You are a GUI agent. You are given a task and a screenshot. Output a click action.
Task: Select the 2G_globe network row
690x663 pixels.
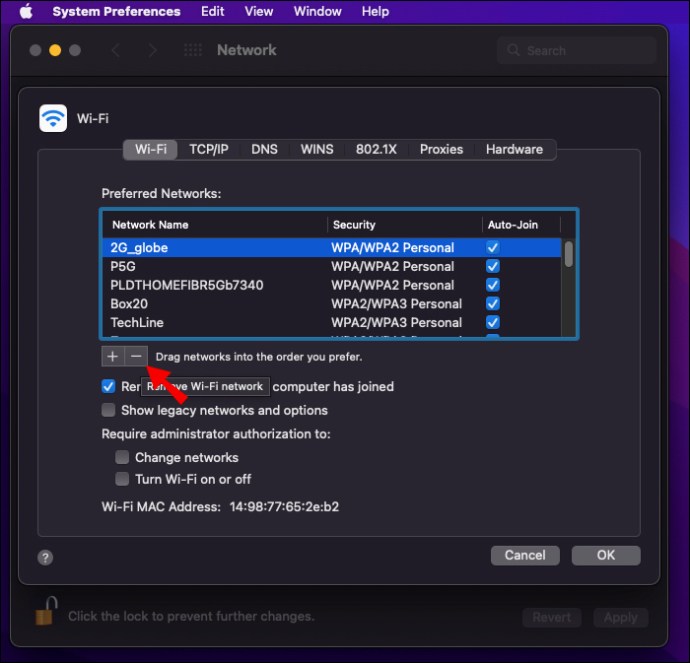(332, 248)
